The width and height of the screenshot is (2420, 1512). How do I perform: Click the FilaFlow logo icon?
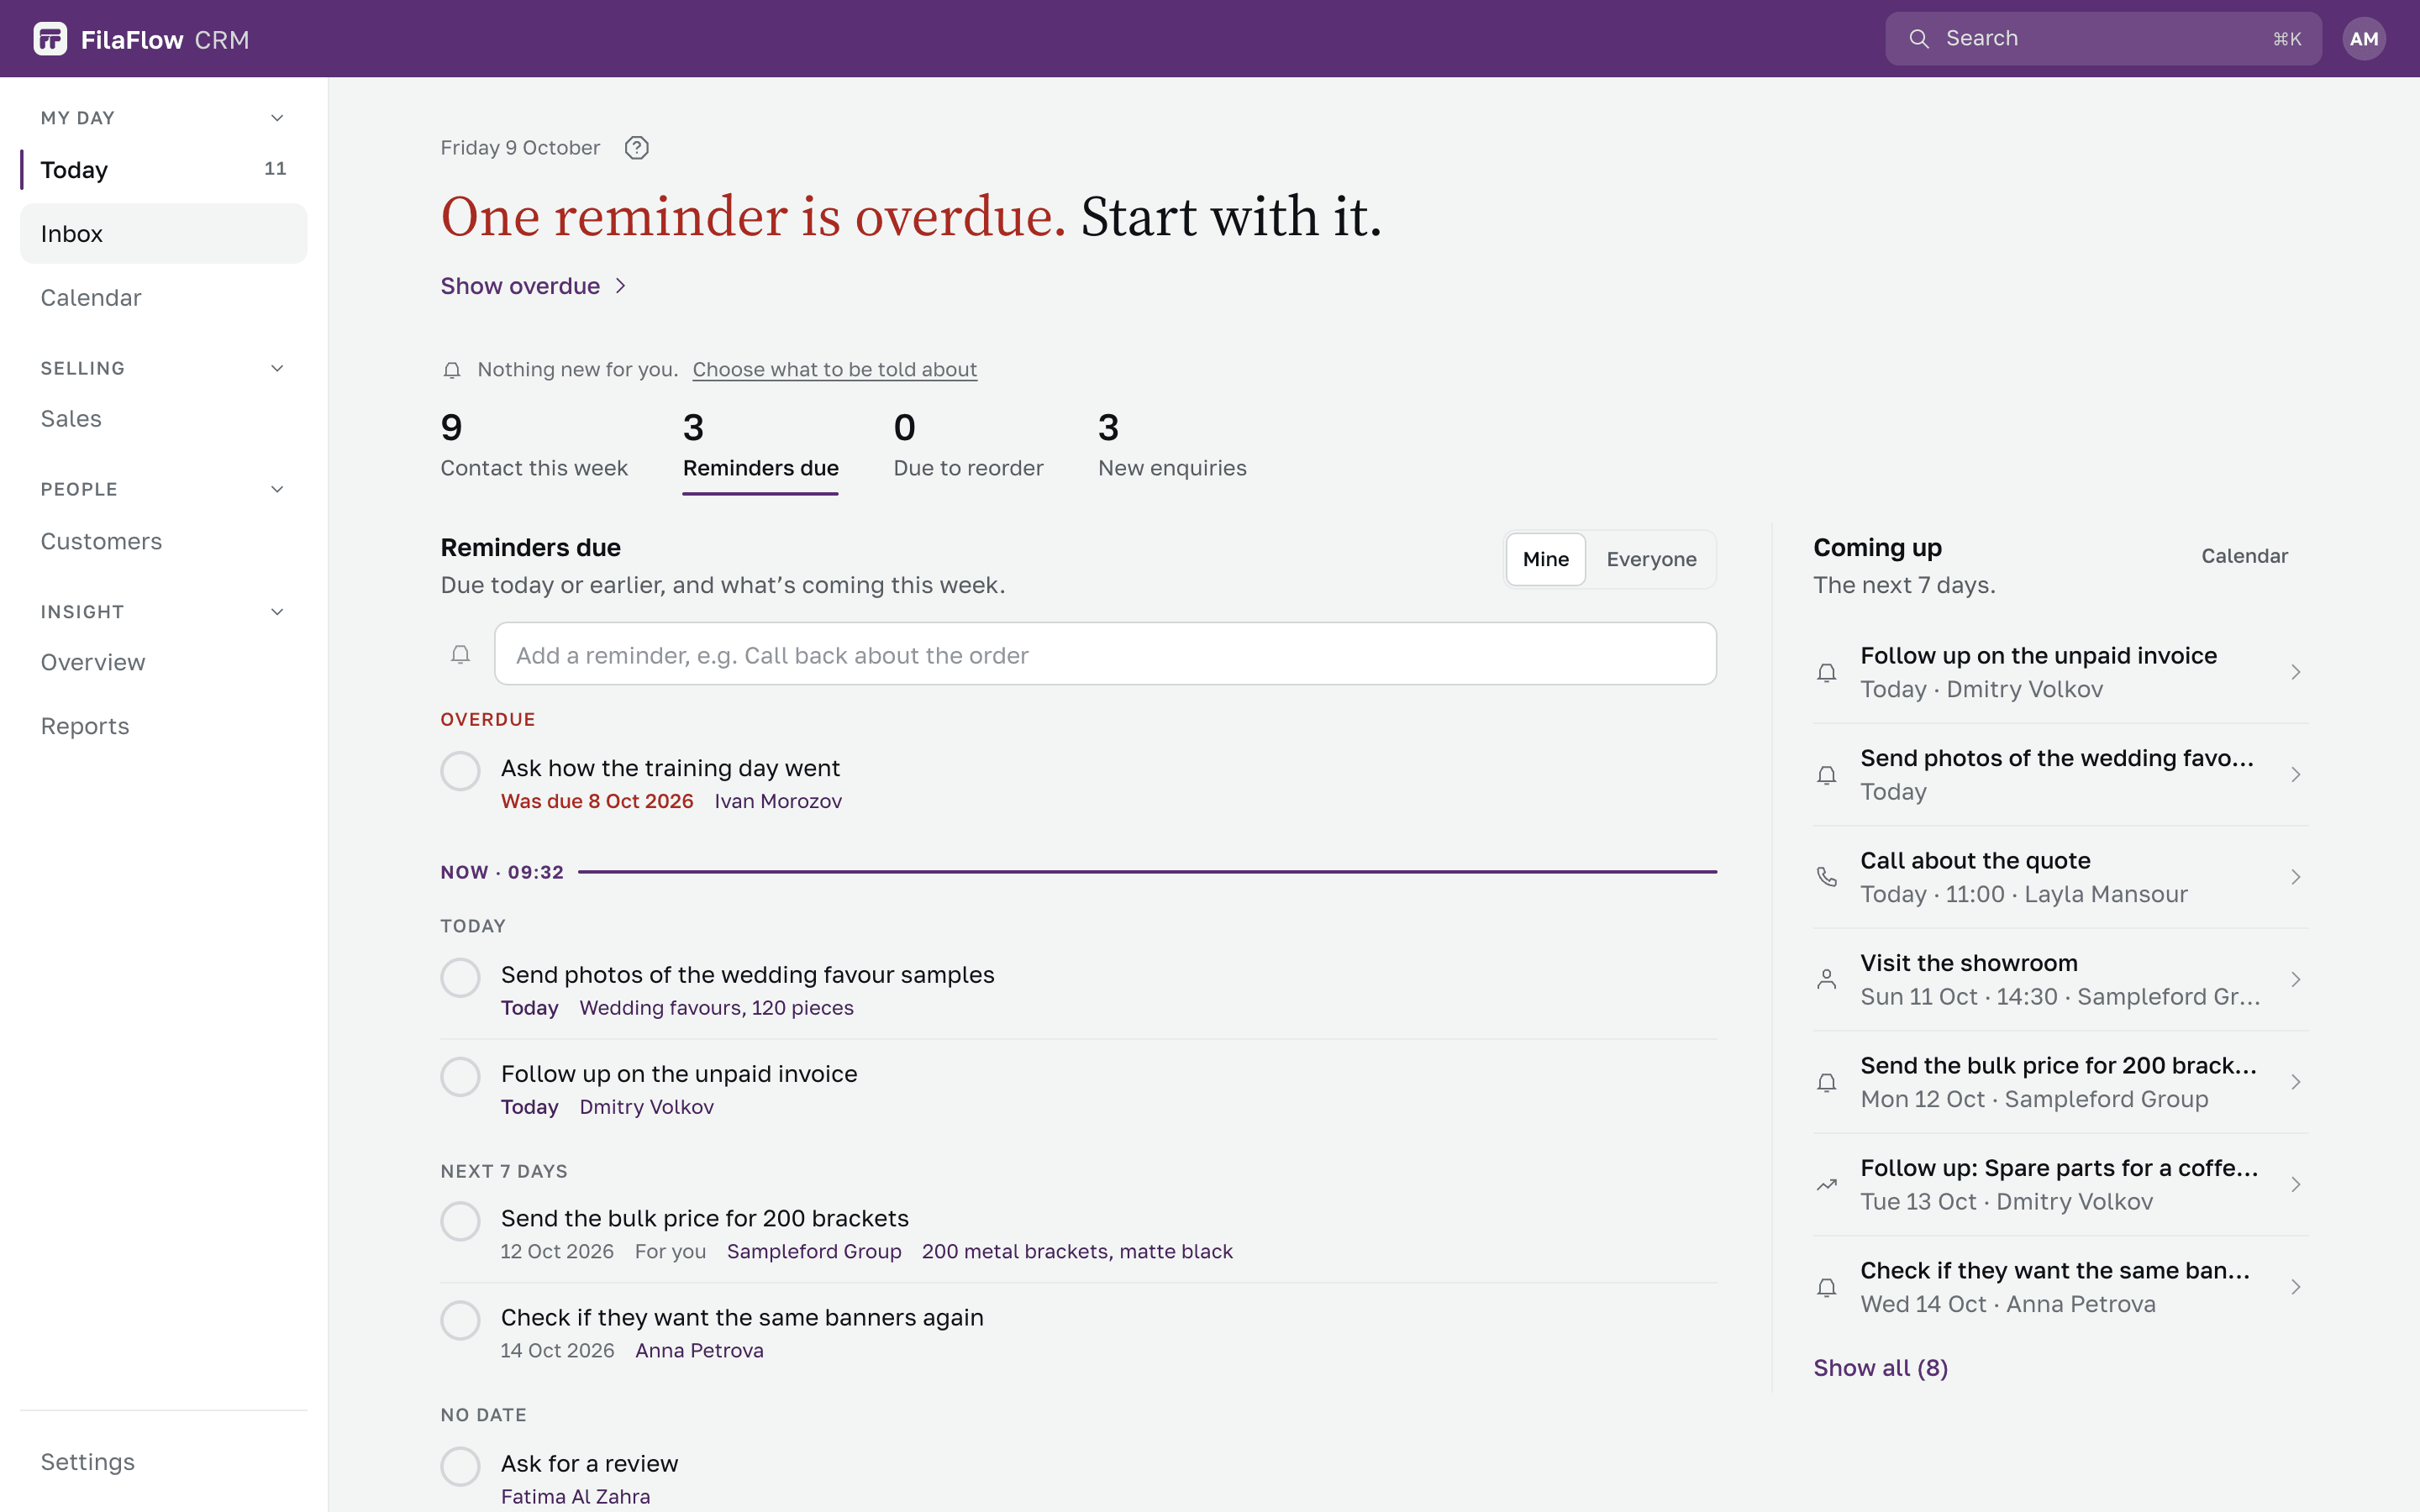[x=50, y=39]
